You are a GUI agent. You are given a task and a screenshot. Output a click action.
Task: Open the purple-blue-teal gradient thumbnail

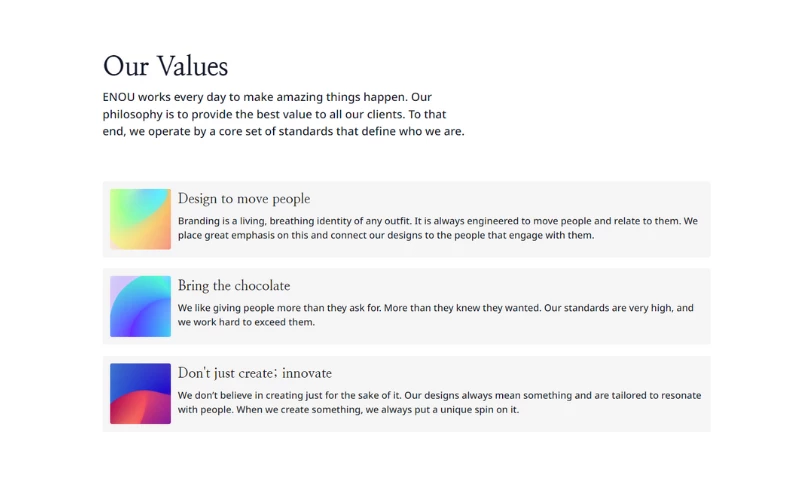140,306
